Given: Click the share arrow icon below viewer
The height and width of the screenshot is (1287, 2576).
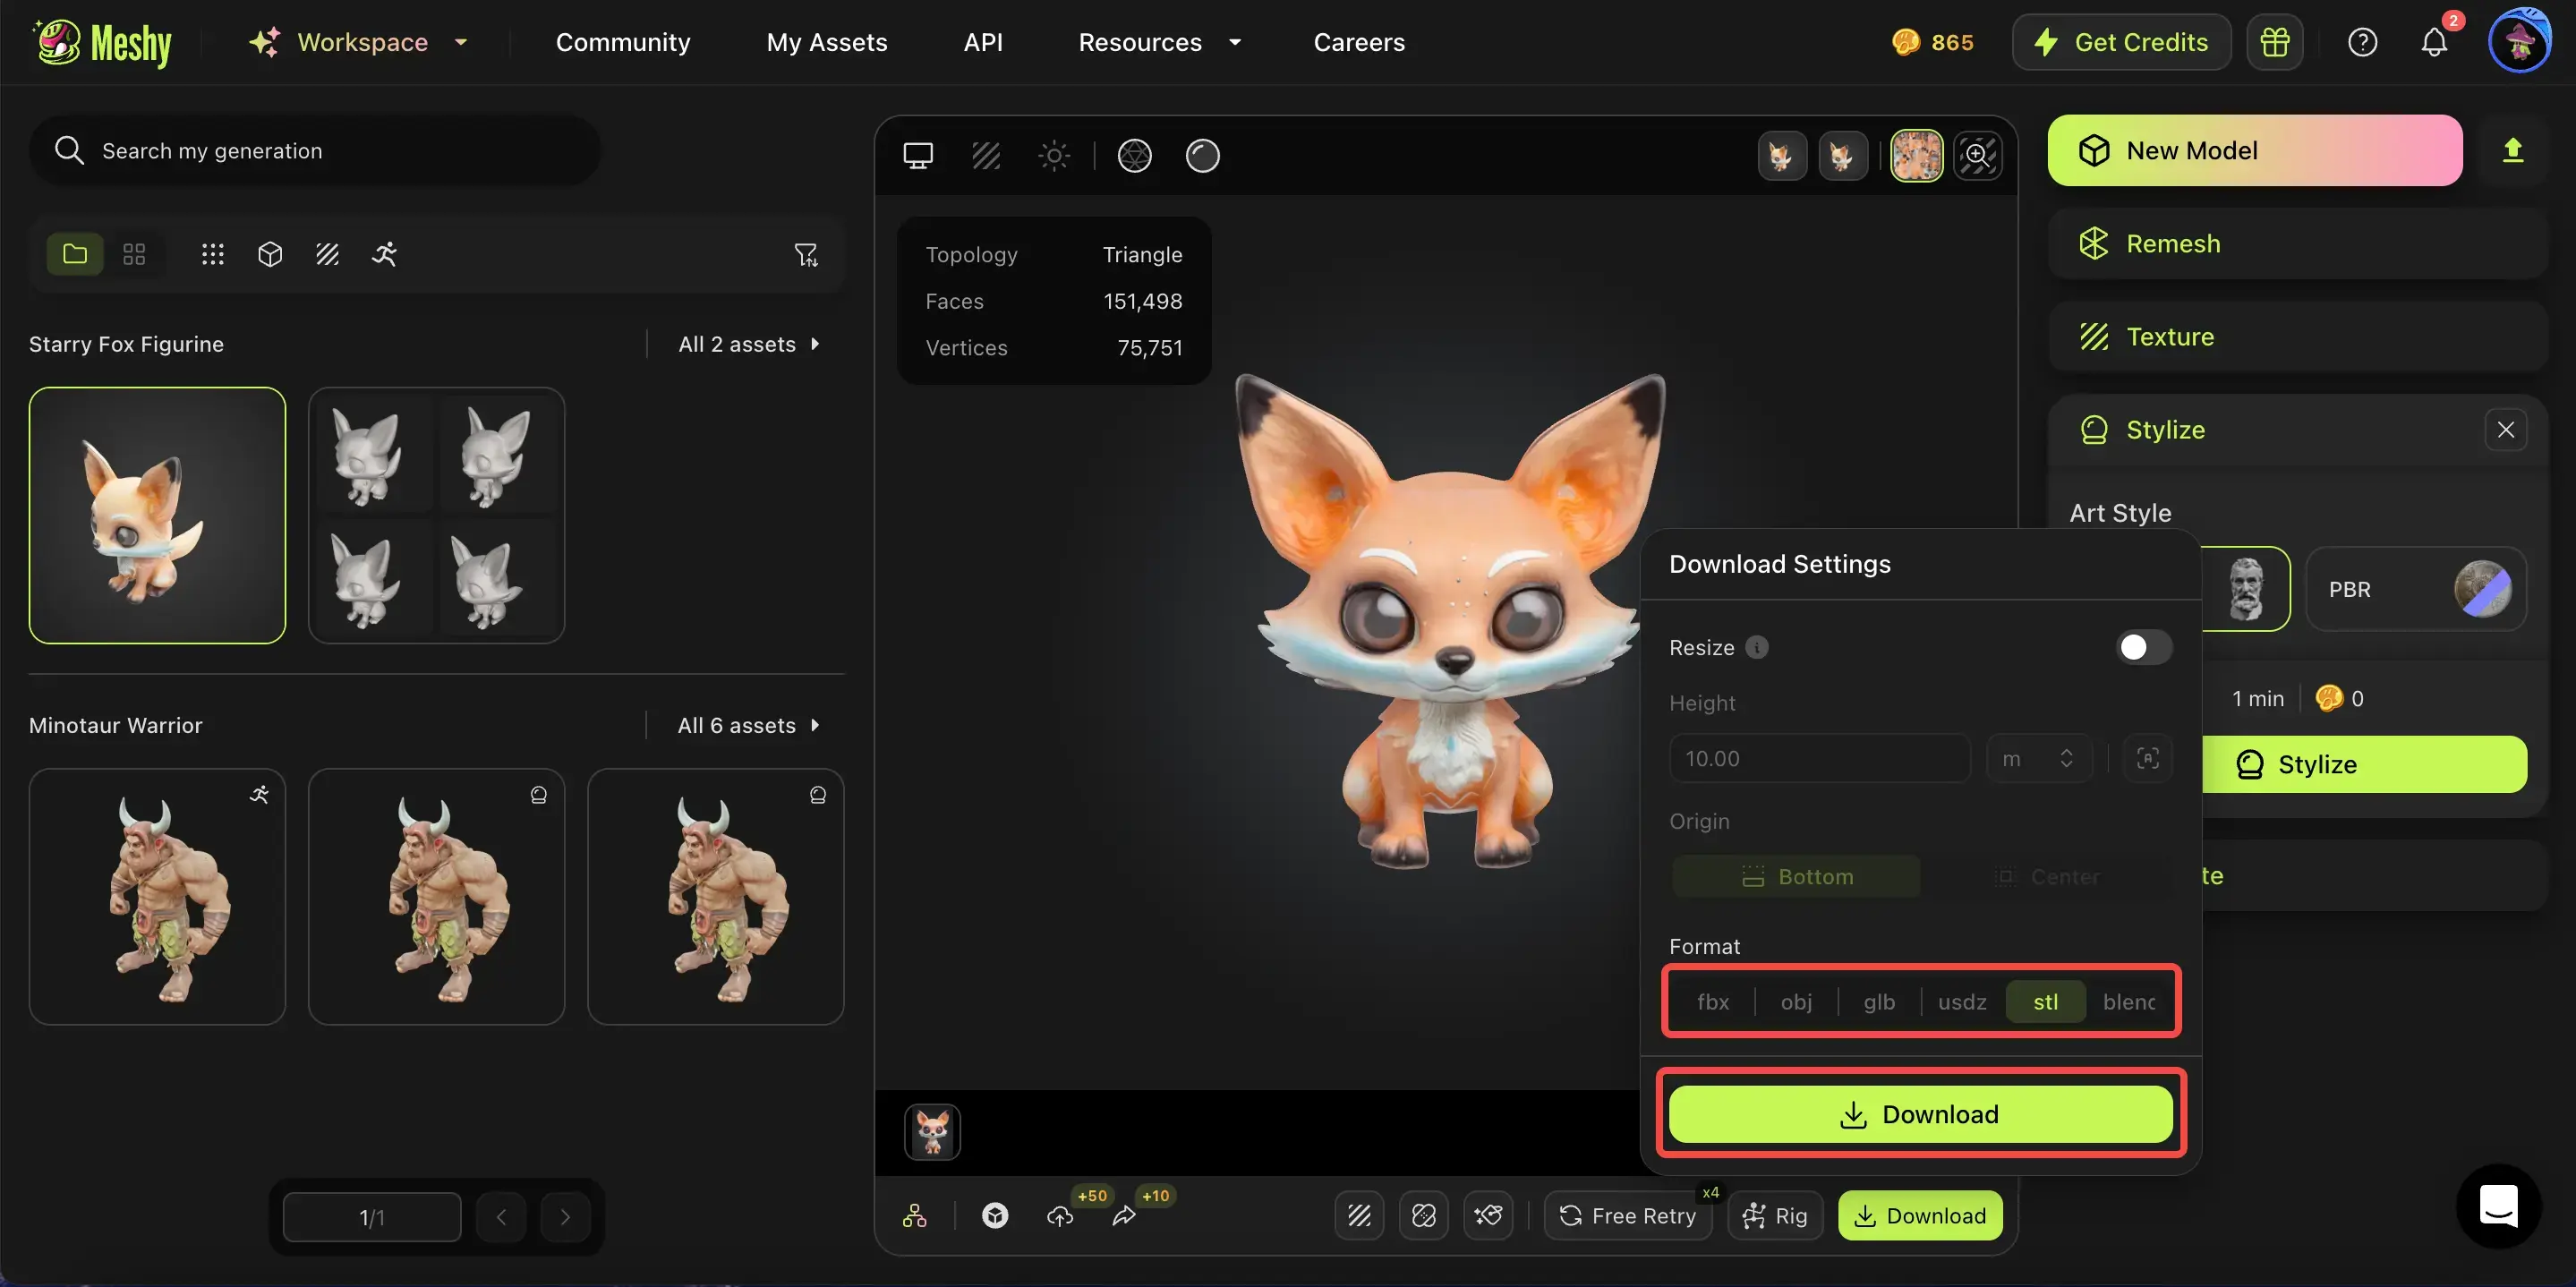Looking at the screenshot, I should click(1124, 1215).
